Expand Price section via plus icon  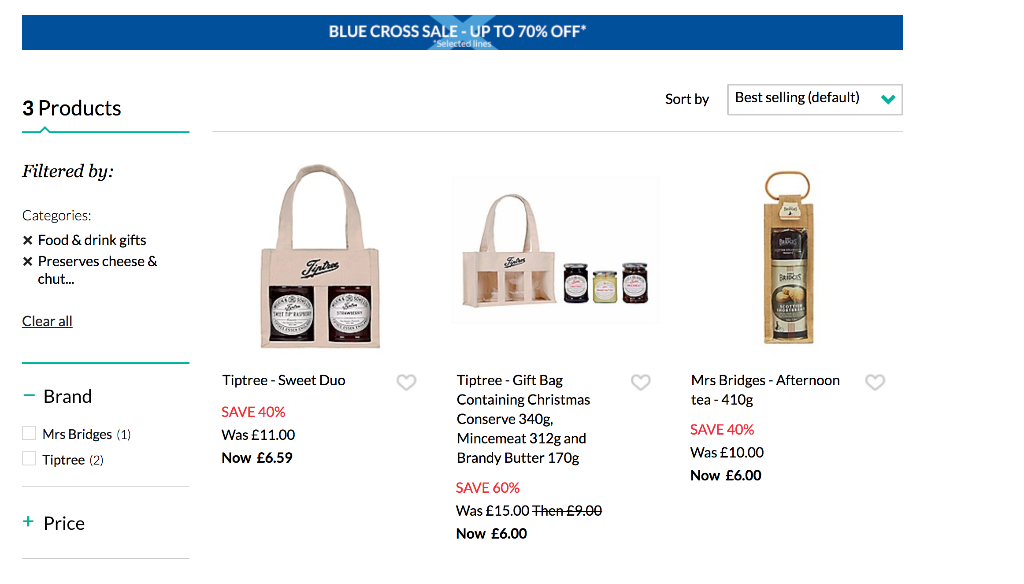[28, 521]
